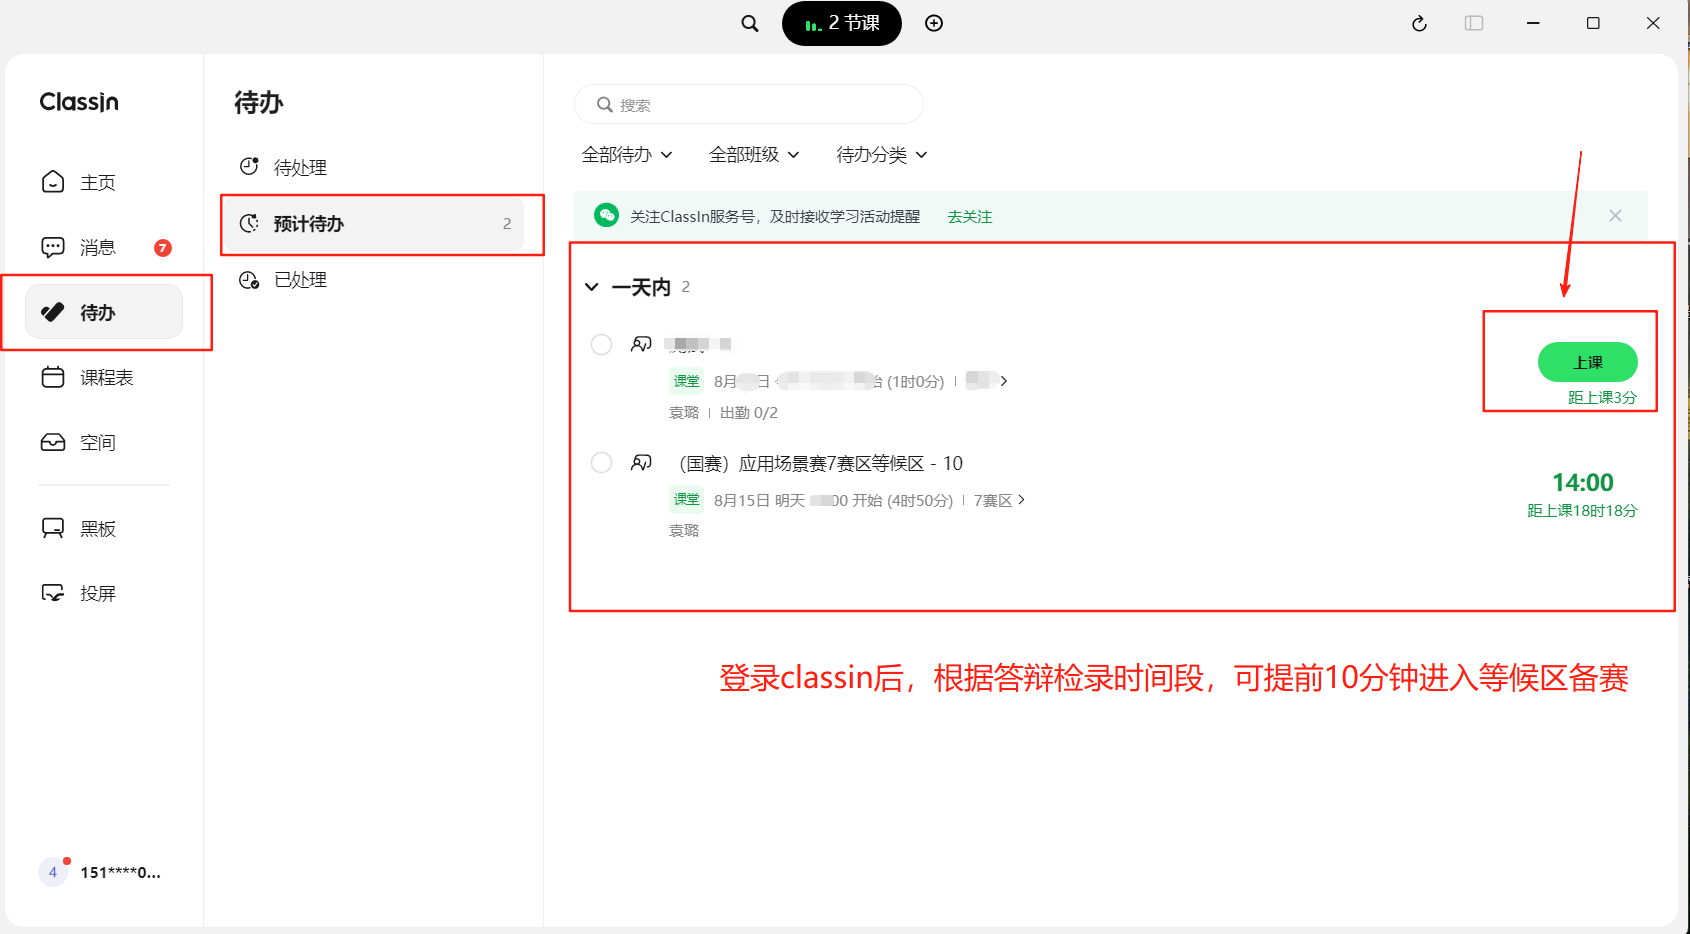Collapse the 一天内 section chevron
Screen dimensions: 1690x934
tap(592, 287)
